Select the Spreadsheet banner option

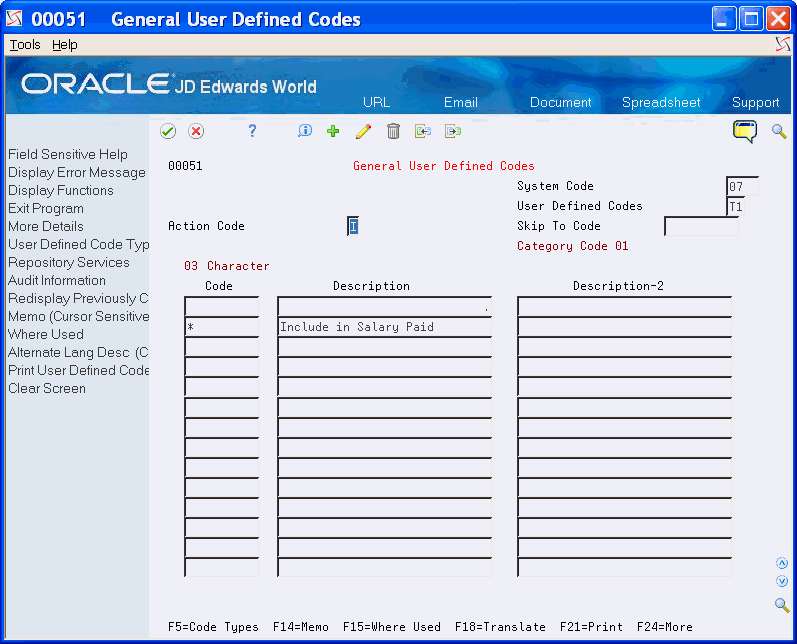[661, 102]
